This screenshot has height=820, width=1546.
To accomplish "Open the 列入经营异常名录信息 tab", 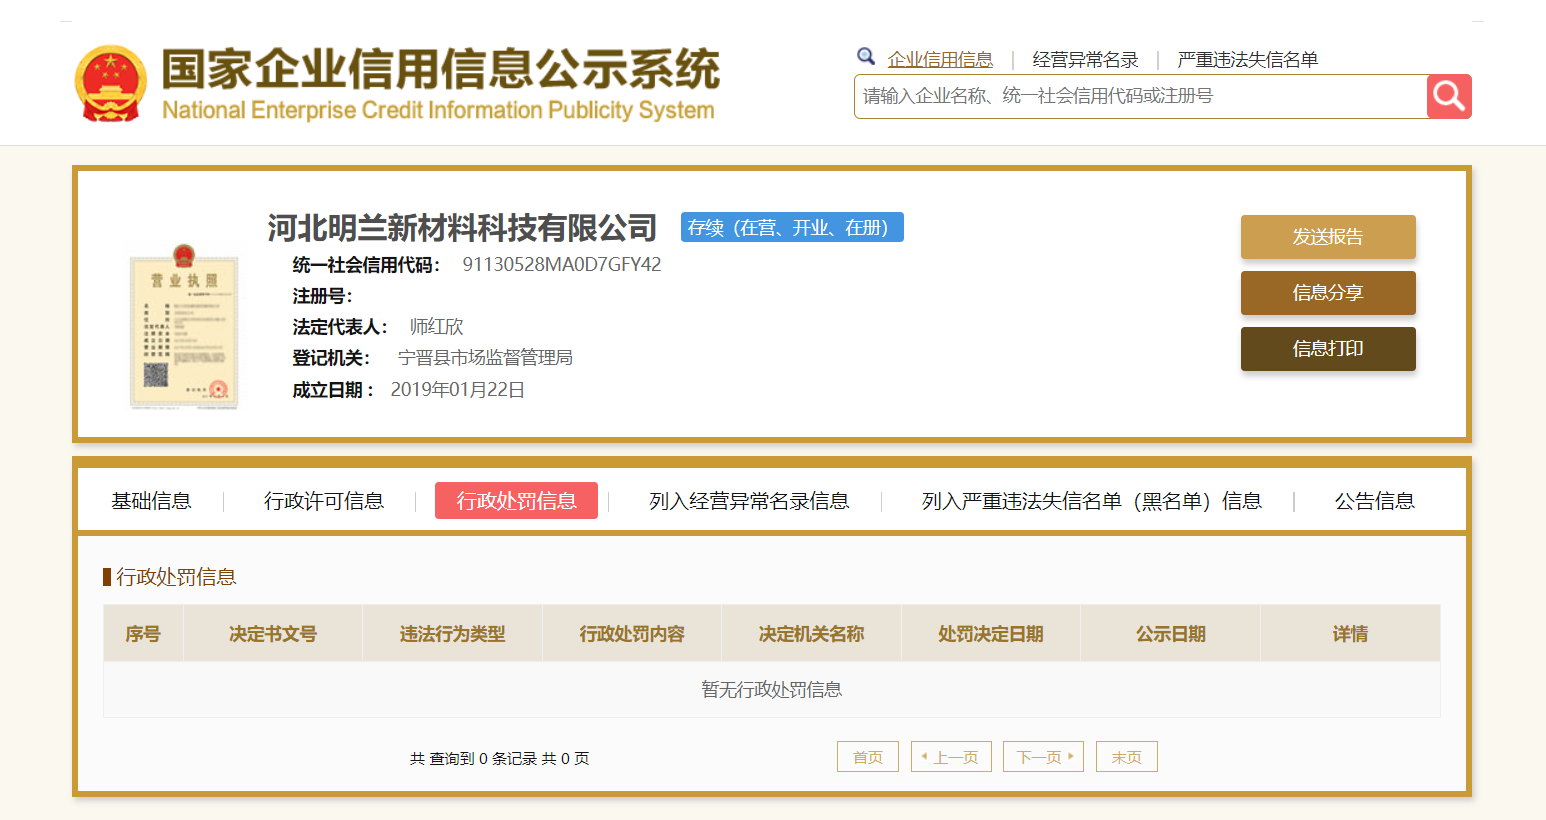I will (x=749, y=501).
